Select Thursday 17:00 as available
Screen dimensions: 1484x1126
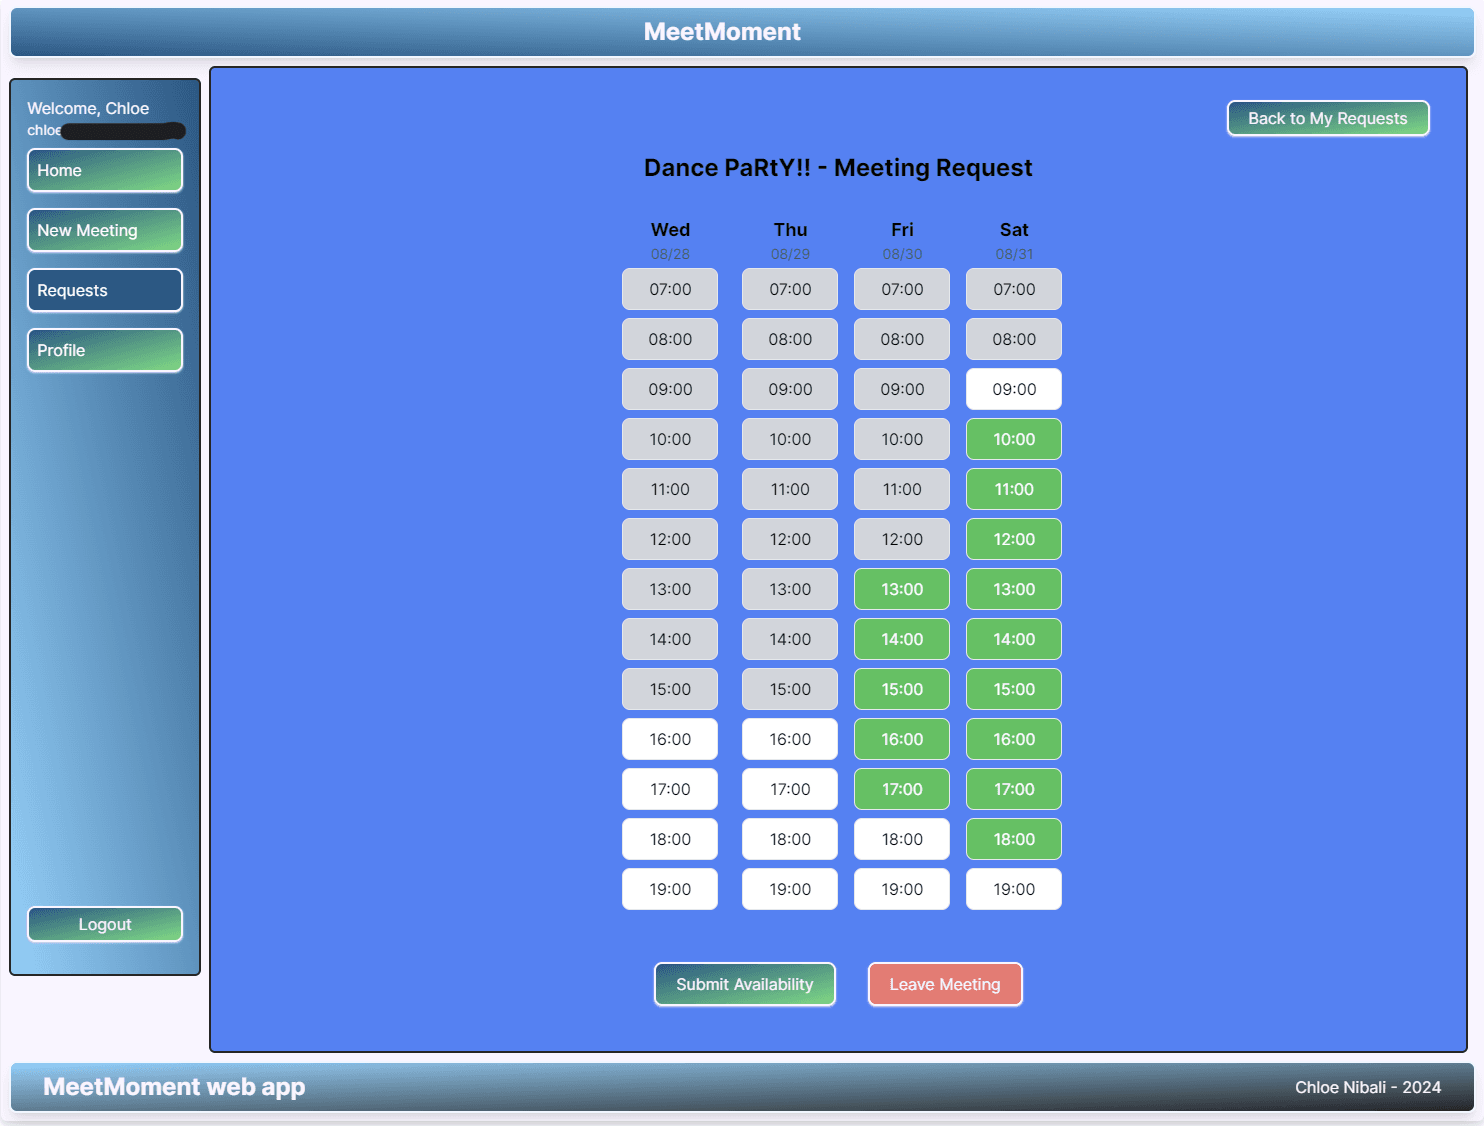[x=789, y=789]
